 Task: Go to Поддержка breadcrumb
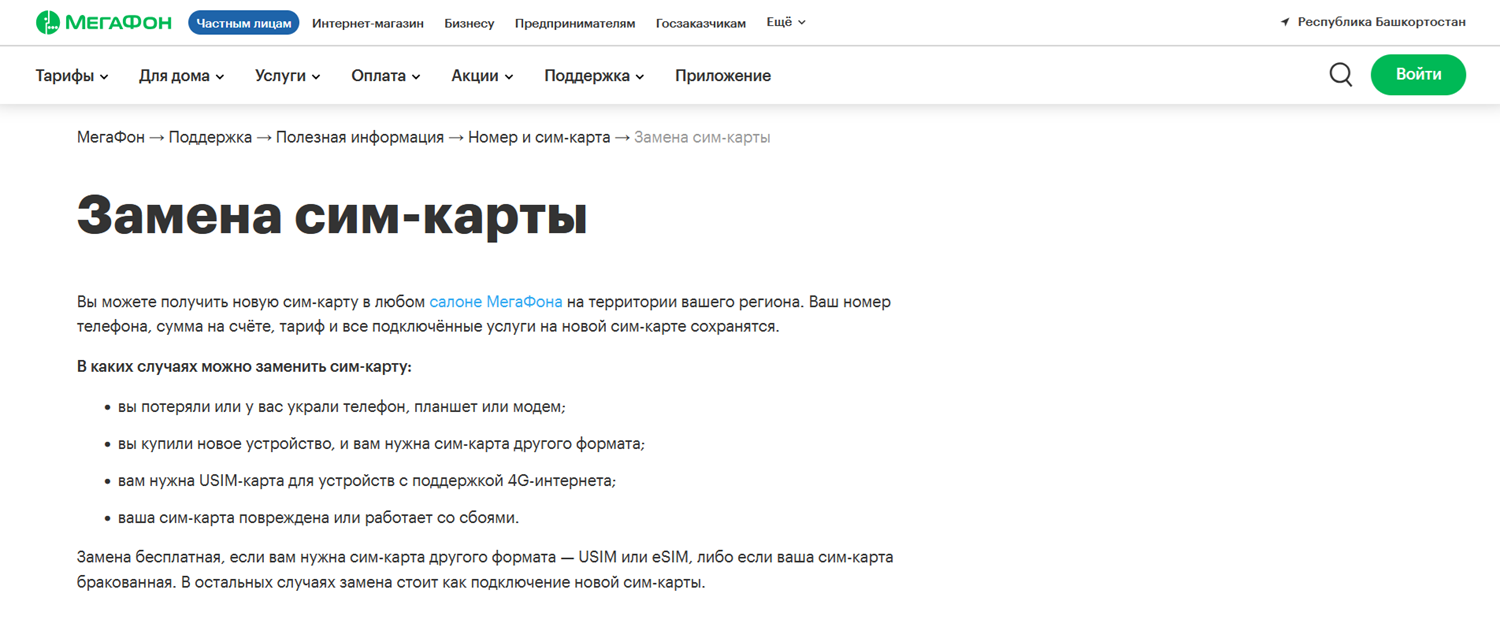click(x=210, y=138)
